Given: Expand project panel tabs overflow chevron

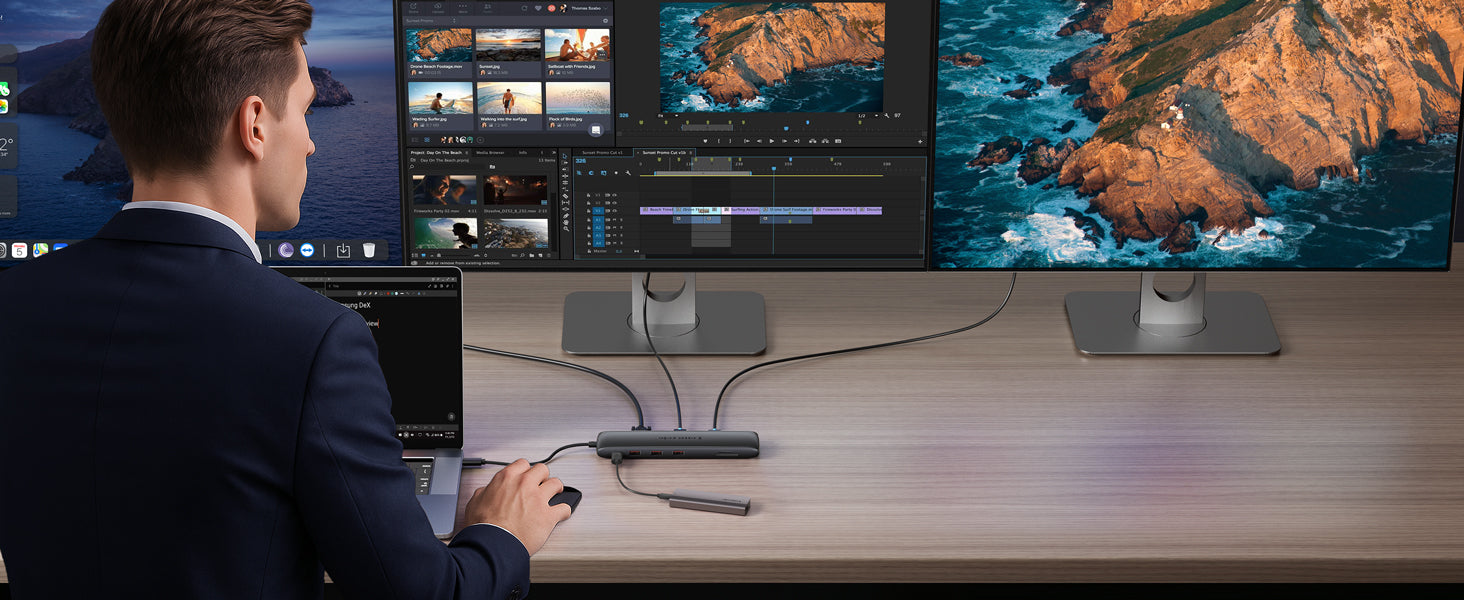Looking at the screenshot, I should (554, 153).
